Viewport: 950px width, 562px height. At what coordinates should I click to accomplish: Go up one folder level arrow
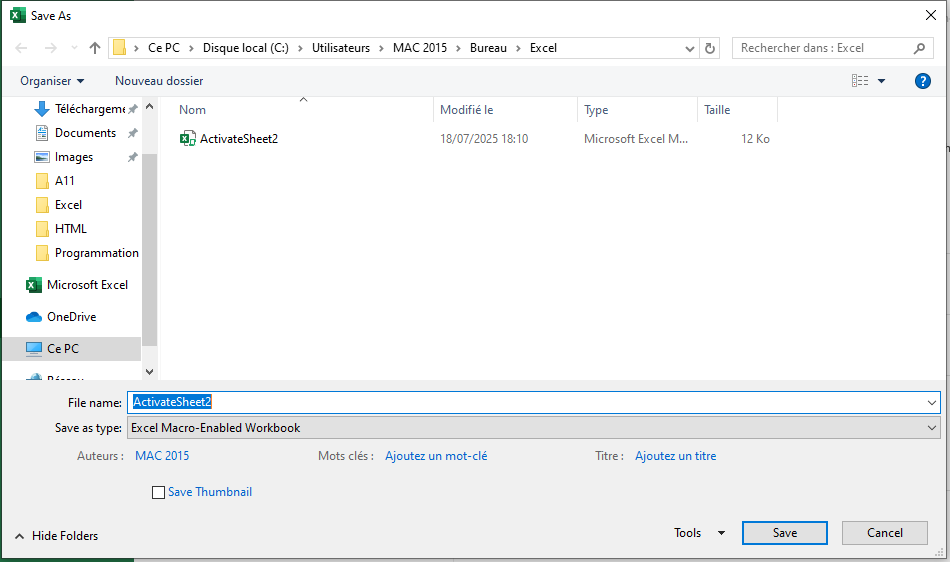pyautogui.click(x=95, y=48)
